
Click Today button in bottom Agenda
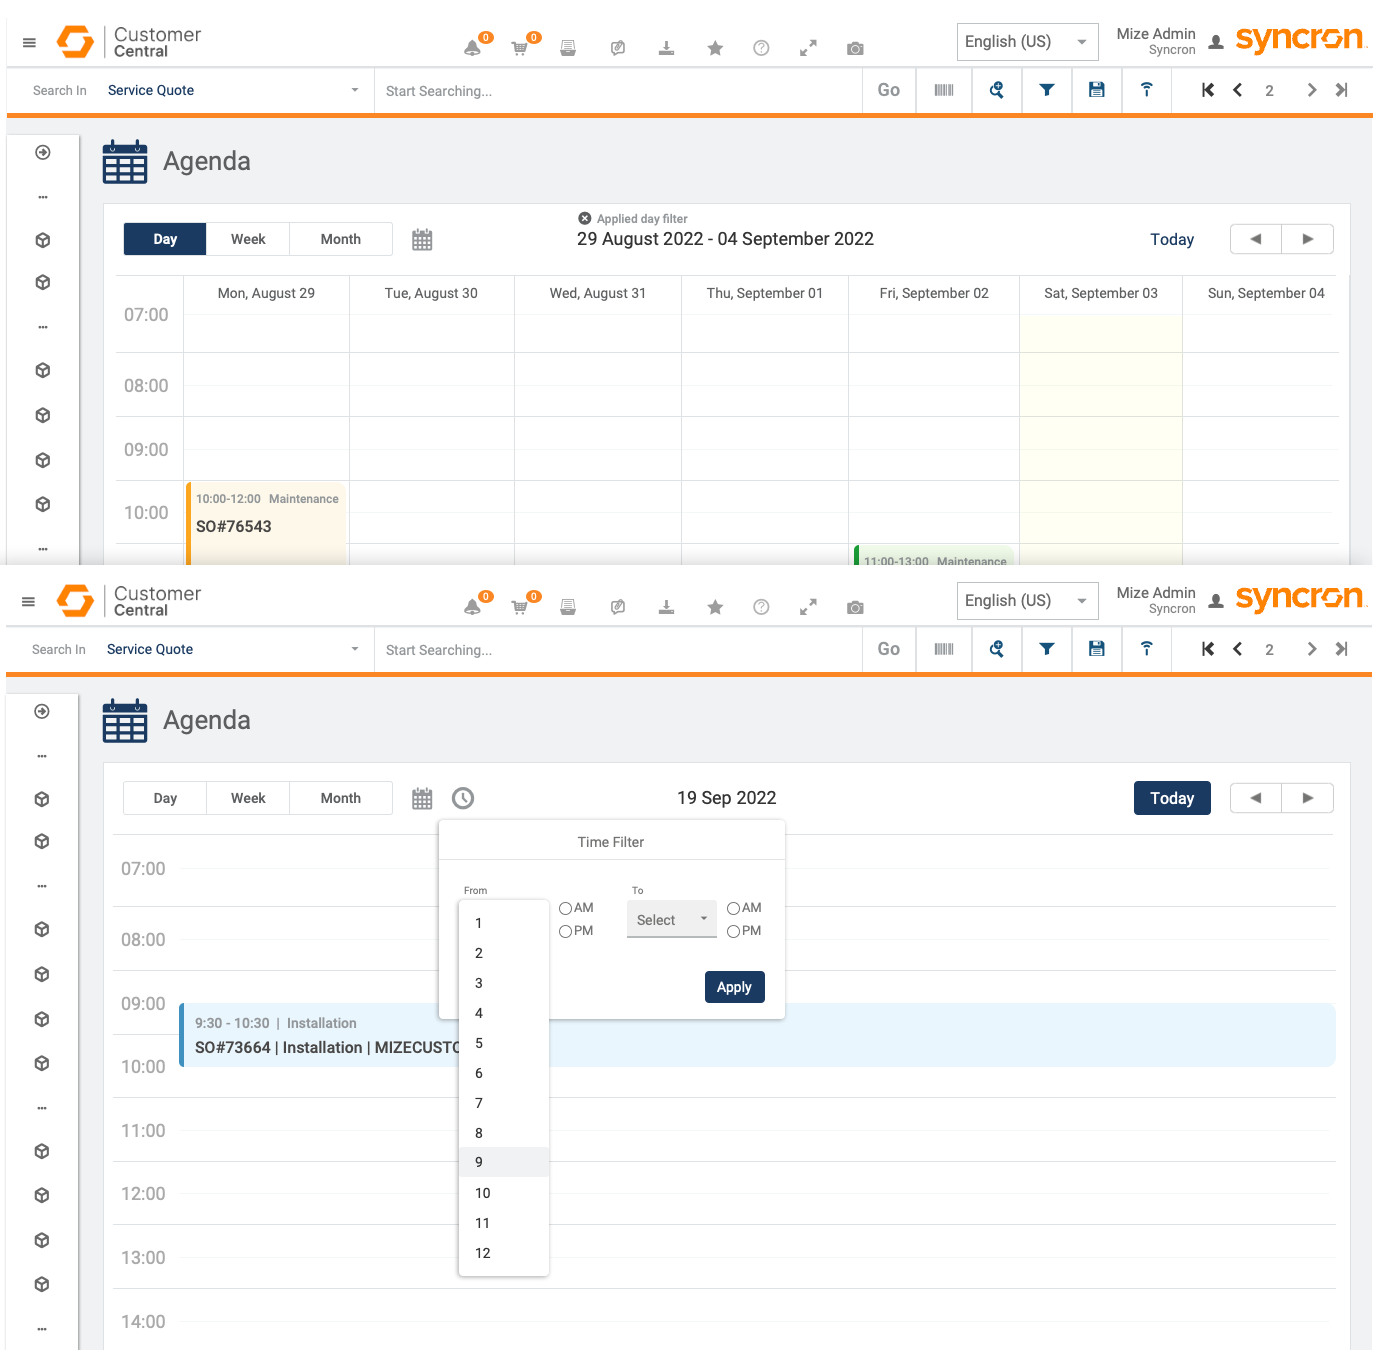point(1172,798)
